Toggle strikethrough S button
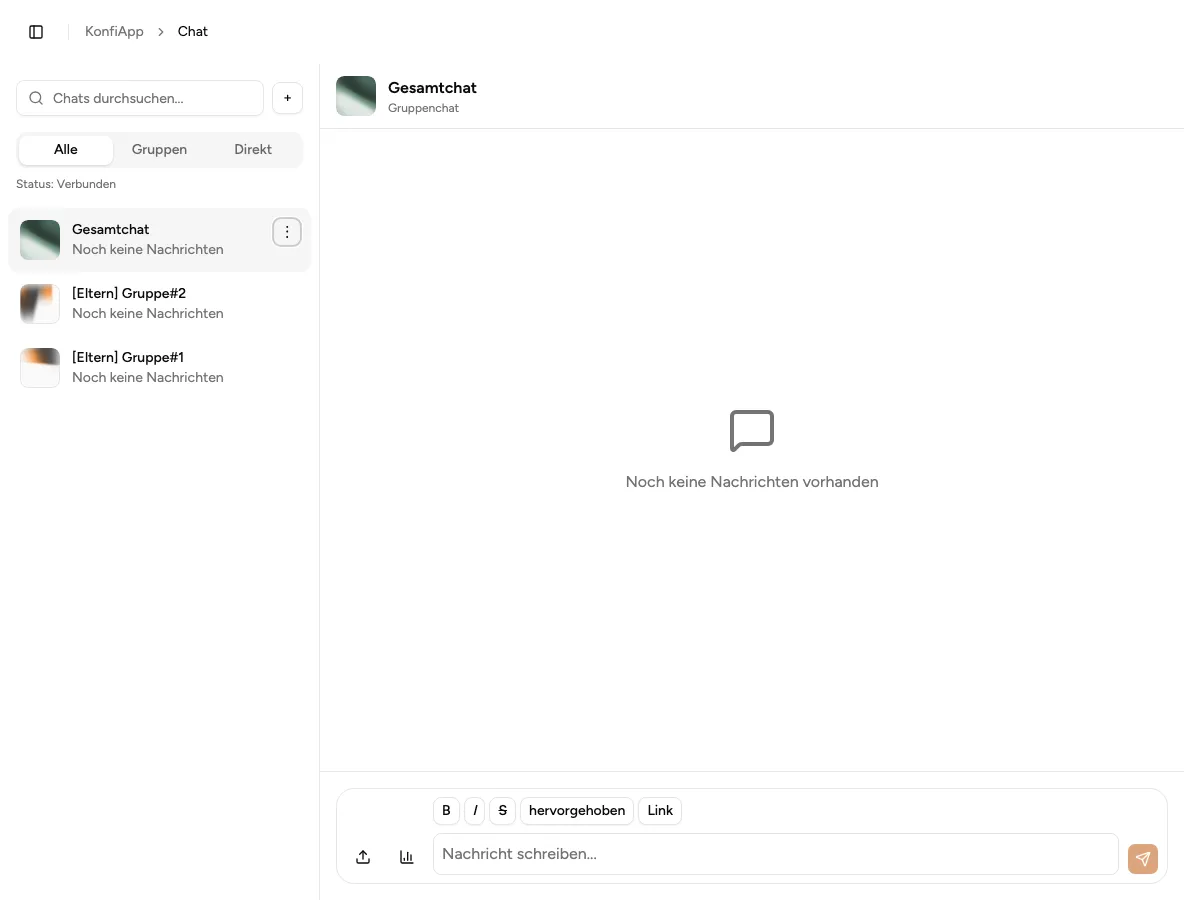 (x=502, y=810)
